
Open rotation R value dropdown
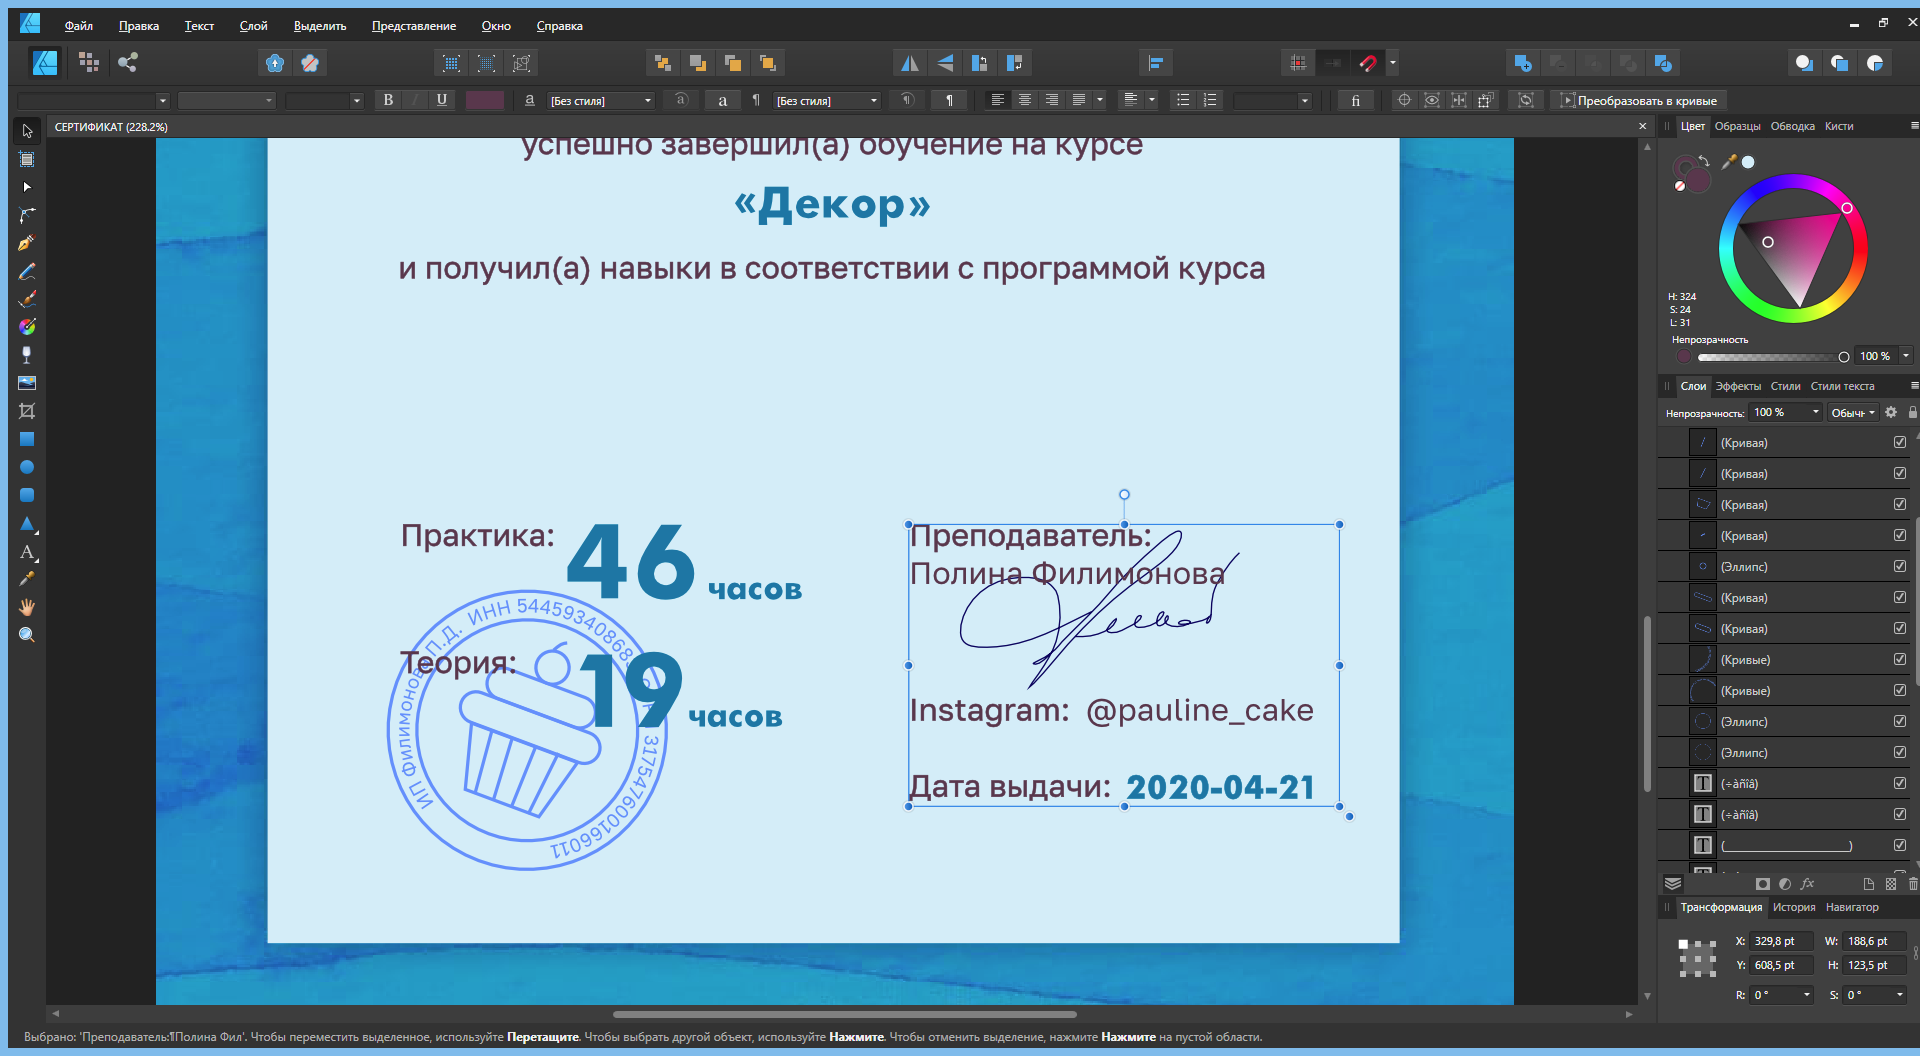click(x=1807, y=995)
